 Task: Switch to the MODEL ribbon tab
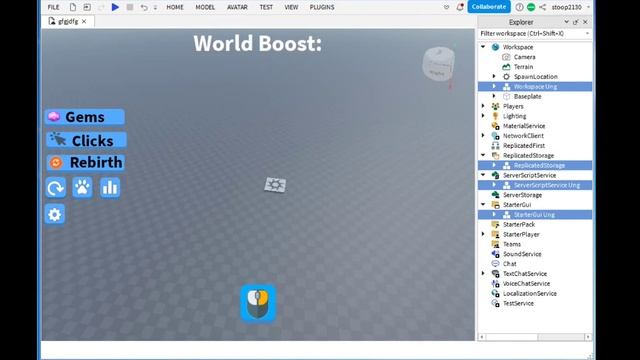click(x=205, y=7)
